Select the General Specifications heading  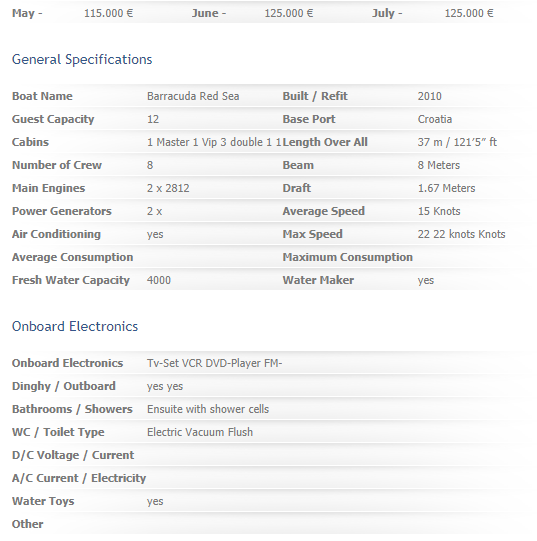click(82, 59)
